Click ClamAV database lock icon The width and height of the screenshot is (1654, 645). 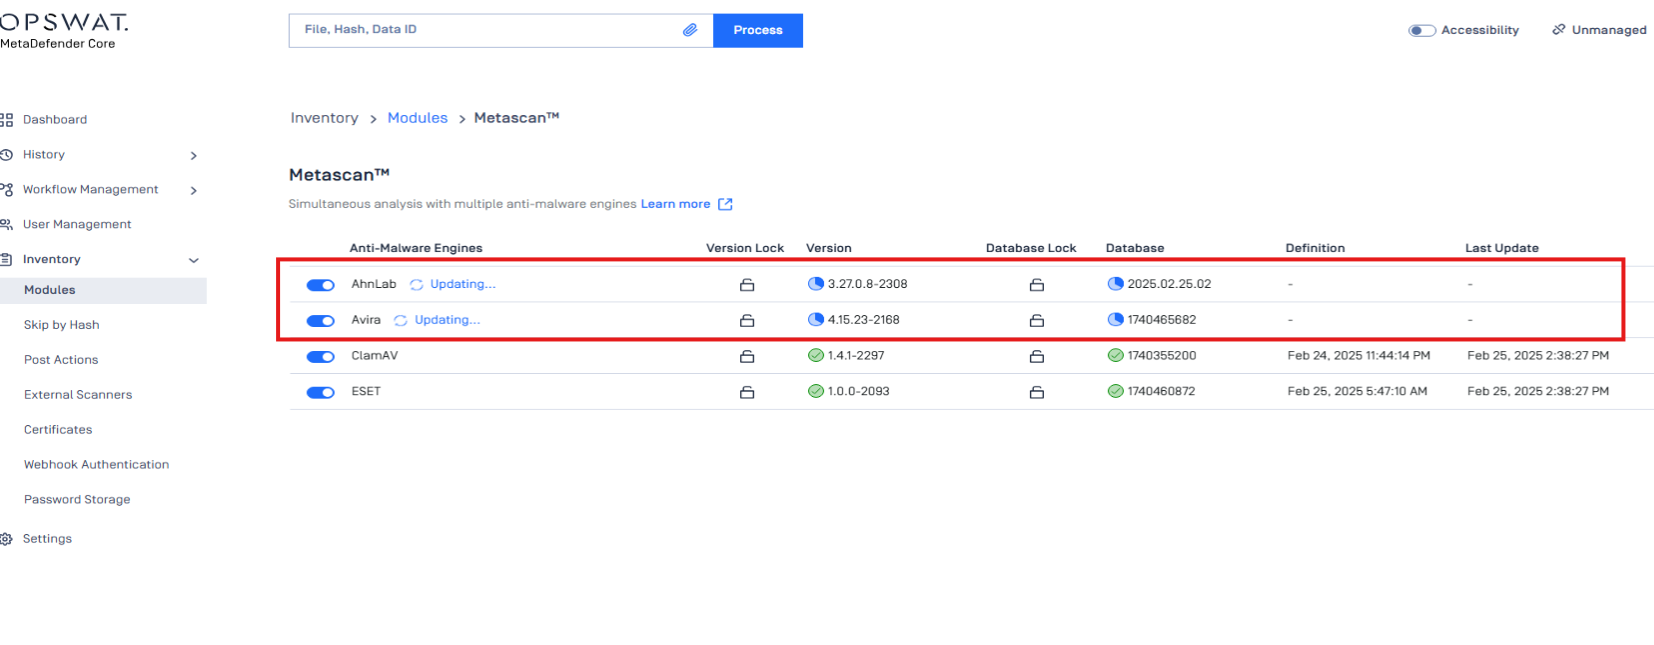tap(1037, 357)
